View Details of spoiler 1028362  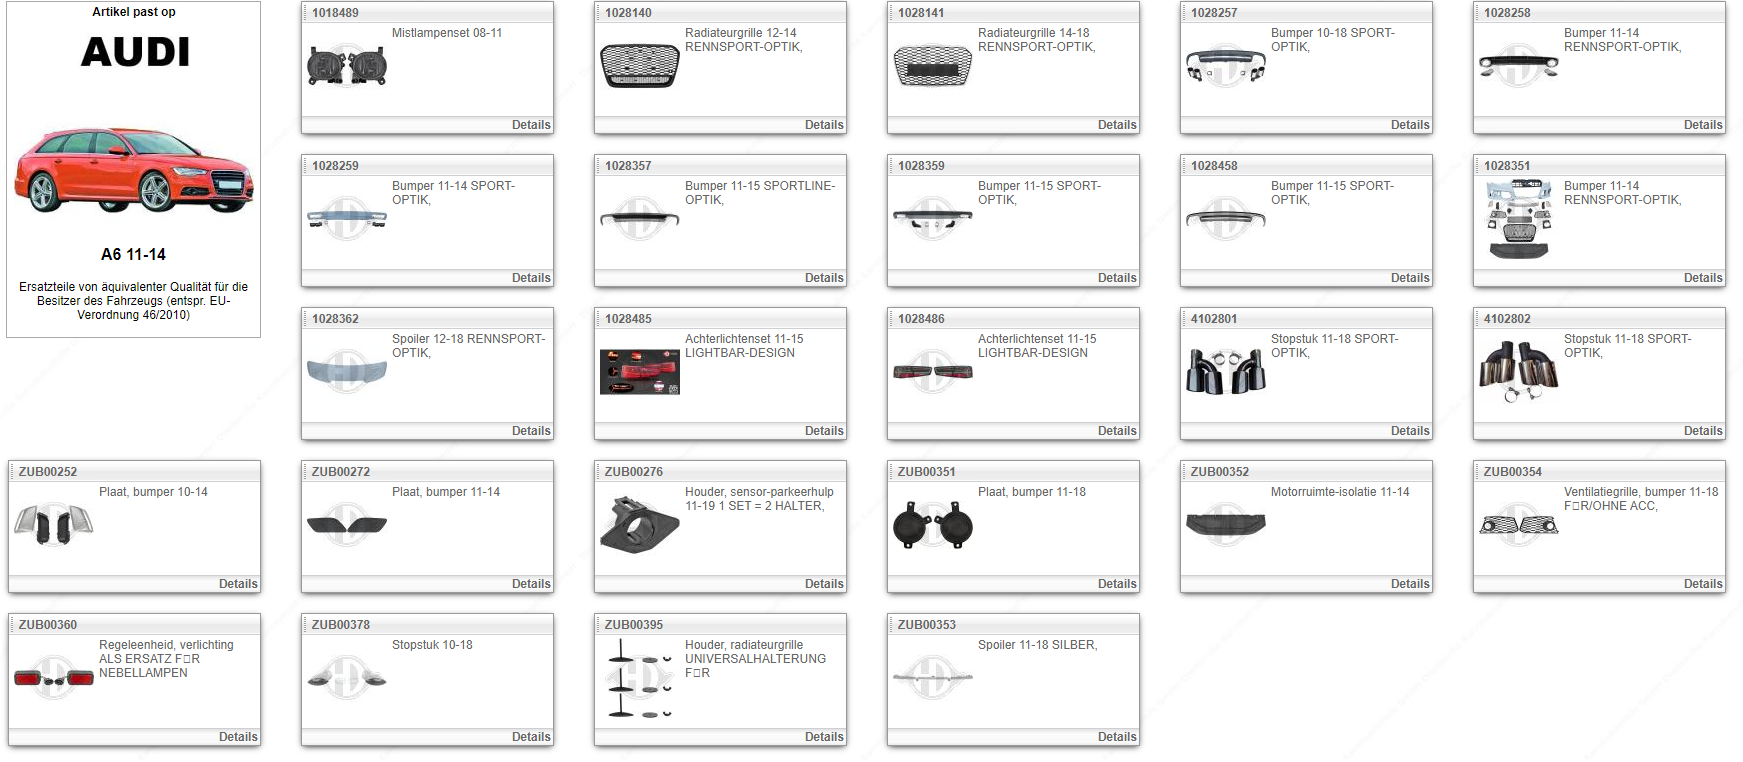pos(530,431)
